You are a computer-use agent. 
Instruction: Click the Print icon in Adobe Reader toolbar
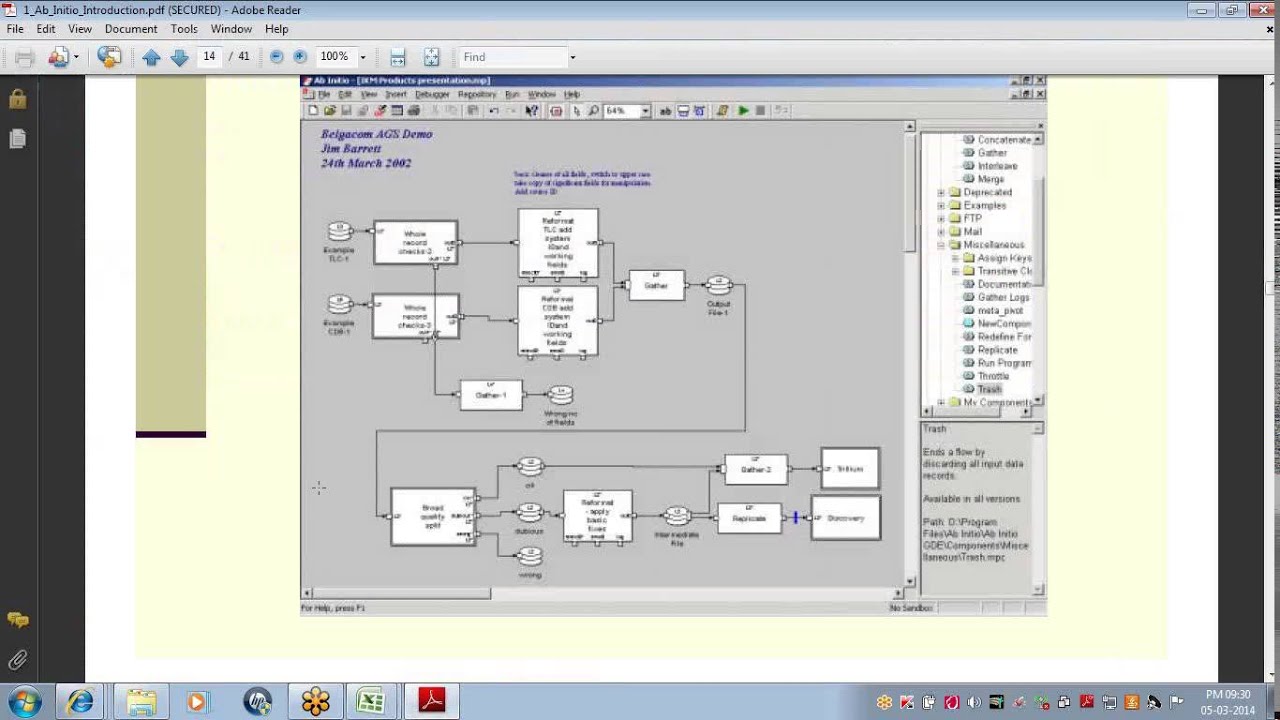coord(24,57)
